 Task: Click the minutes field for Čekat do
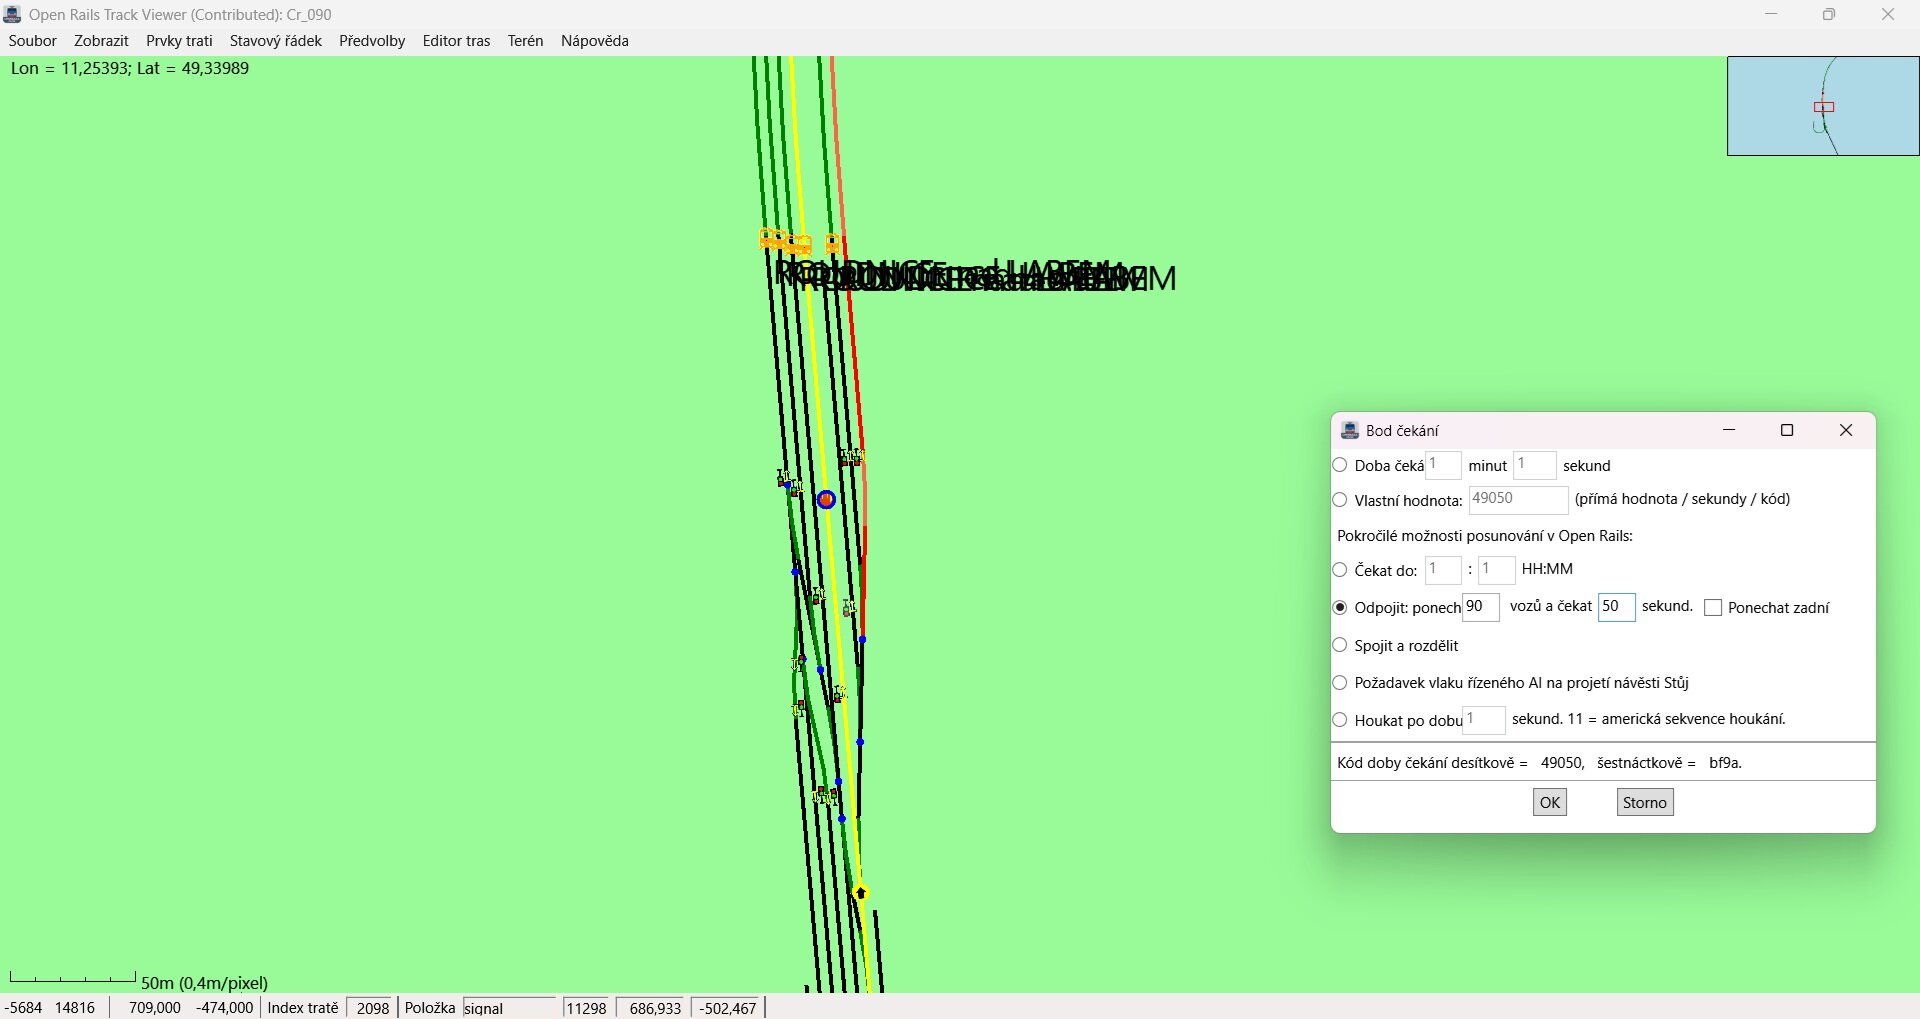point(1497,570)
